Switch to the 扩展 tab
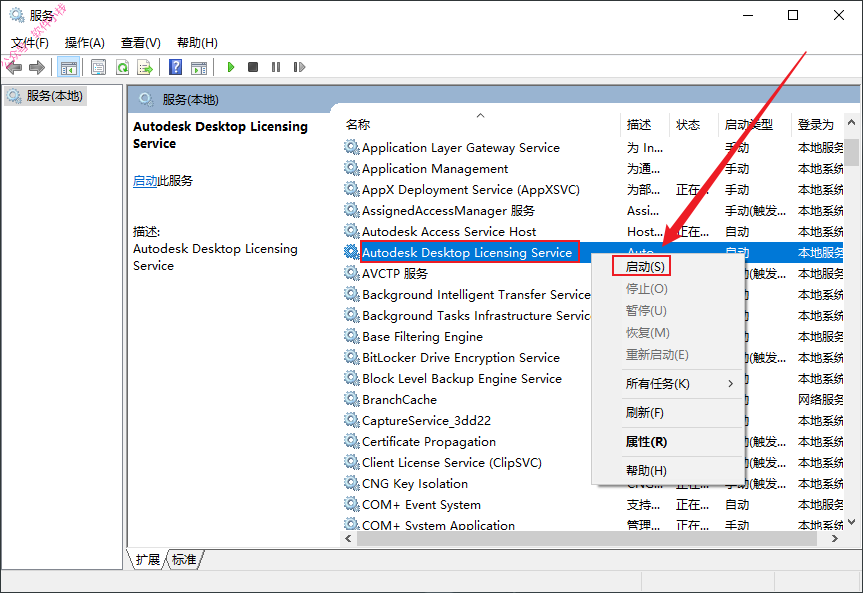The height and width of the screenshot is (593, 863). coord(147,559)
